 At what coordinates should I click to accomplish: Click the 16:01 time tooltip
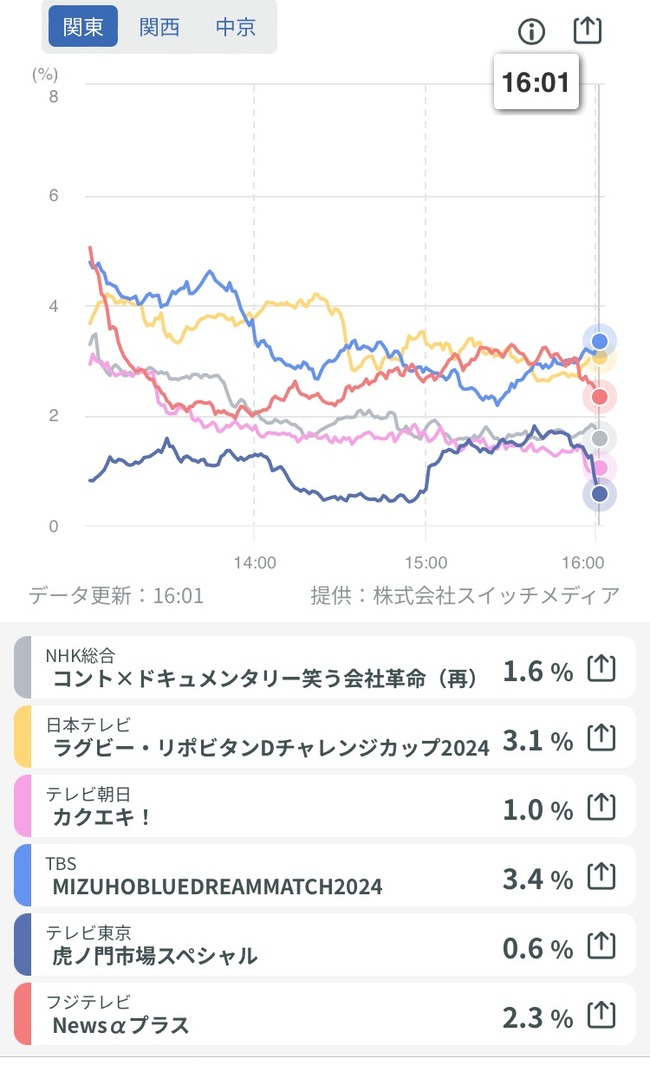[536, 82]
